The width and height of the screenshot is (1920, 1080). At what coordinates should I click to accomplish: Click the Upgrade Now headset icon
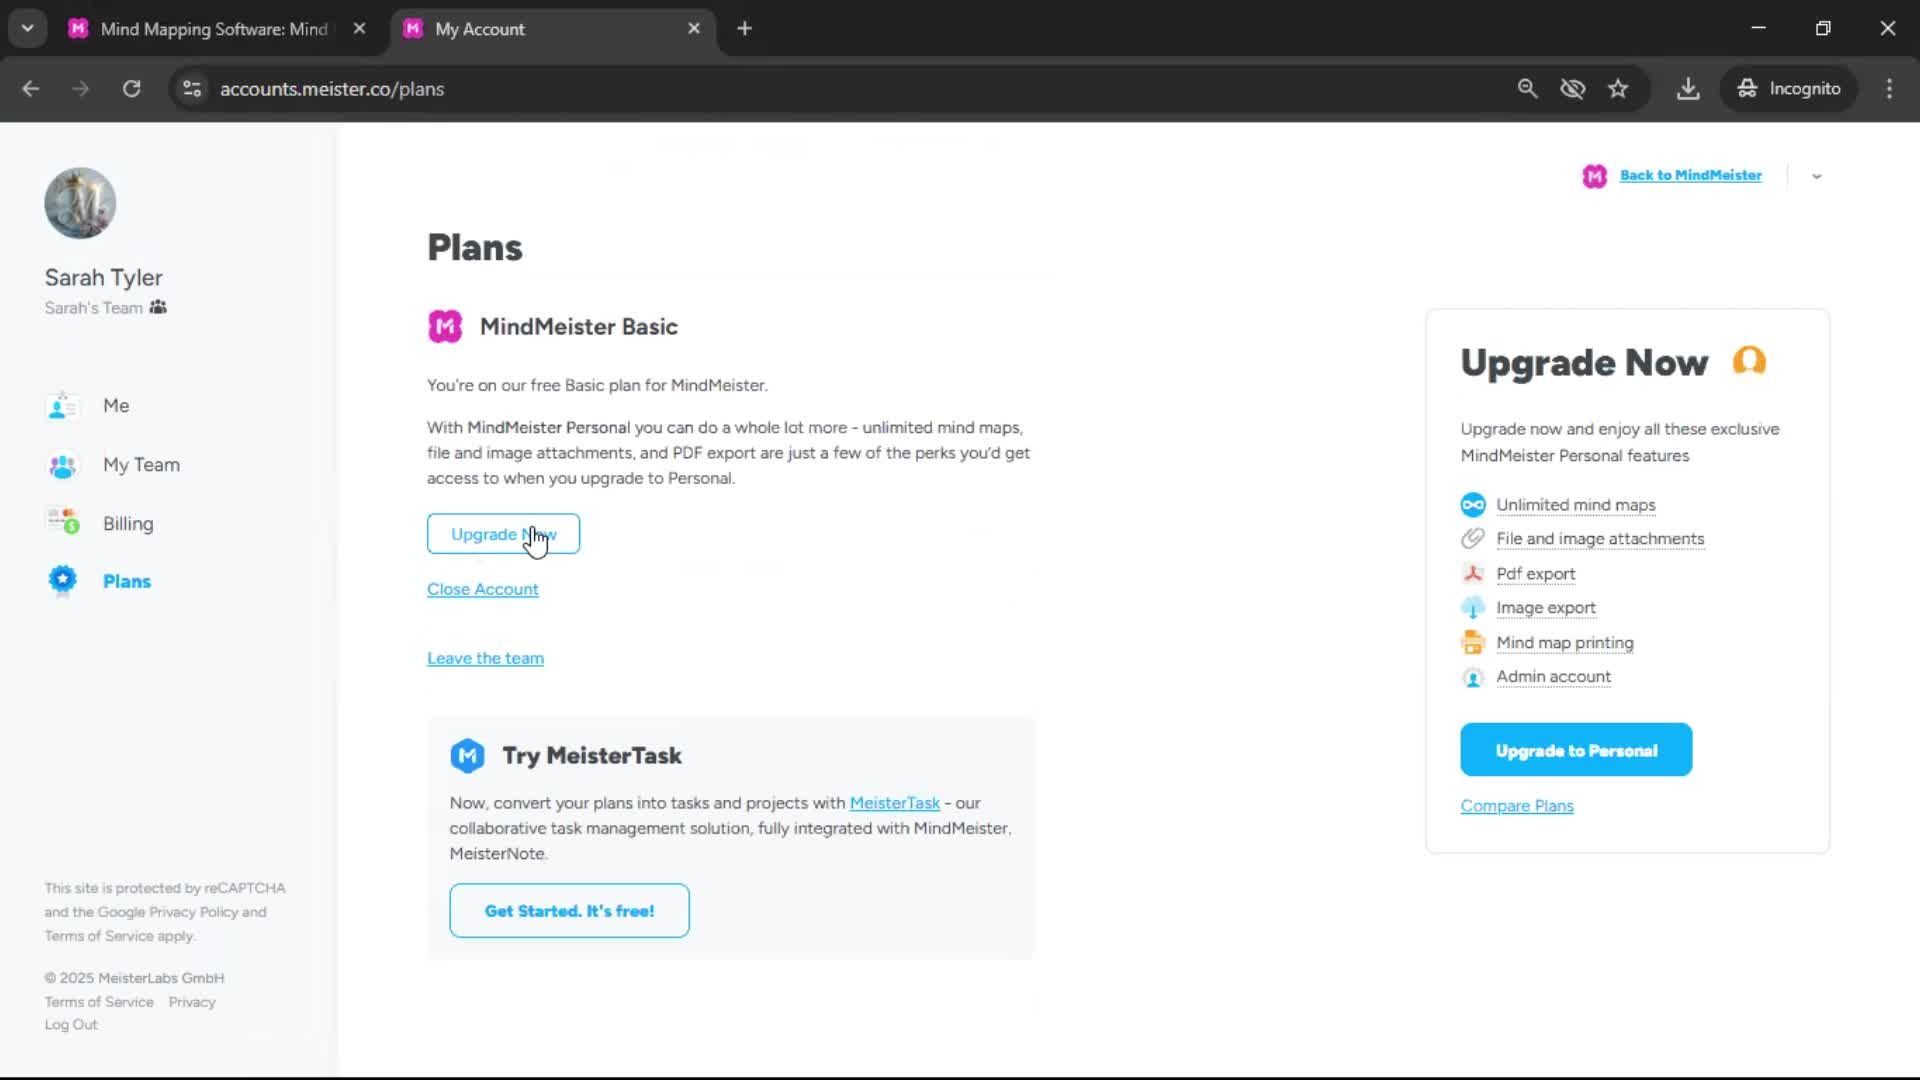pos(1749,360)
